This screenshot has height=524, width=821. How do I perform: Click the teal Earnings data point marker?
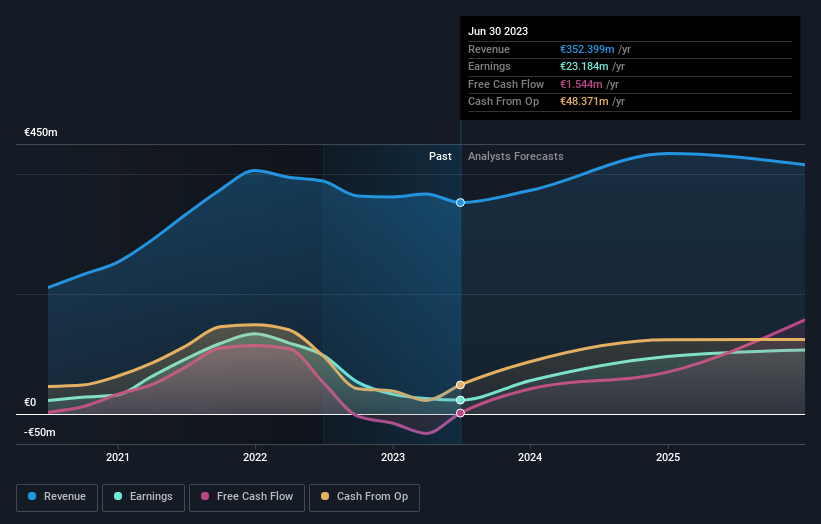click(x=460, y=400)
